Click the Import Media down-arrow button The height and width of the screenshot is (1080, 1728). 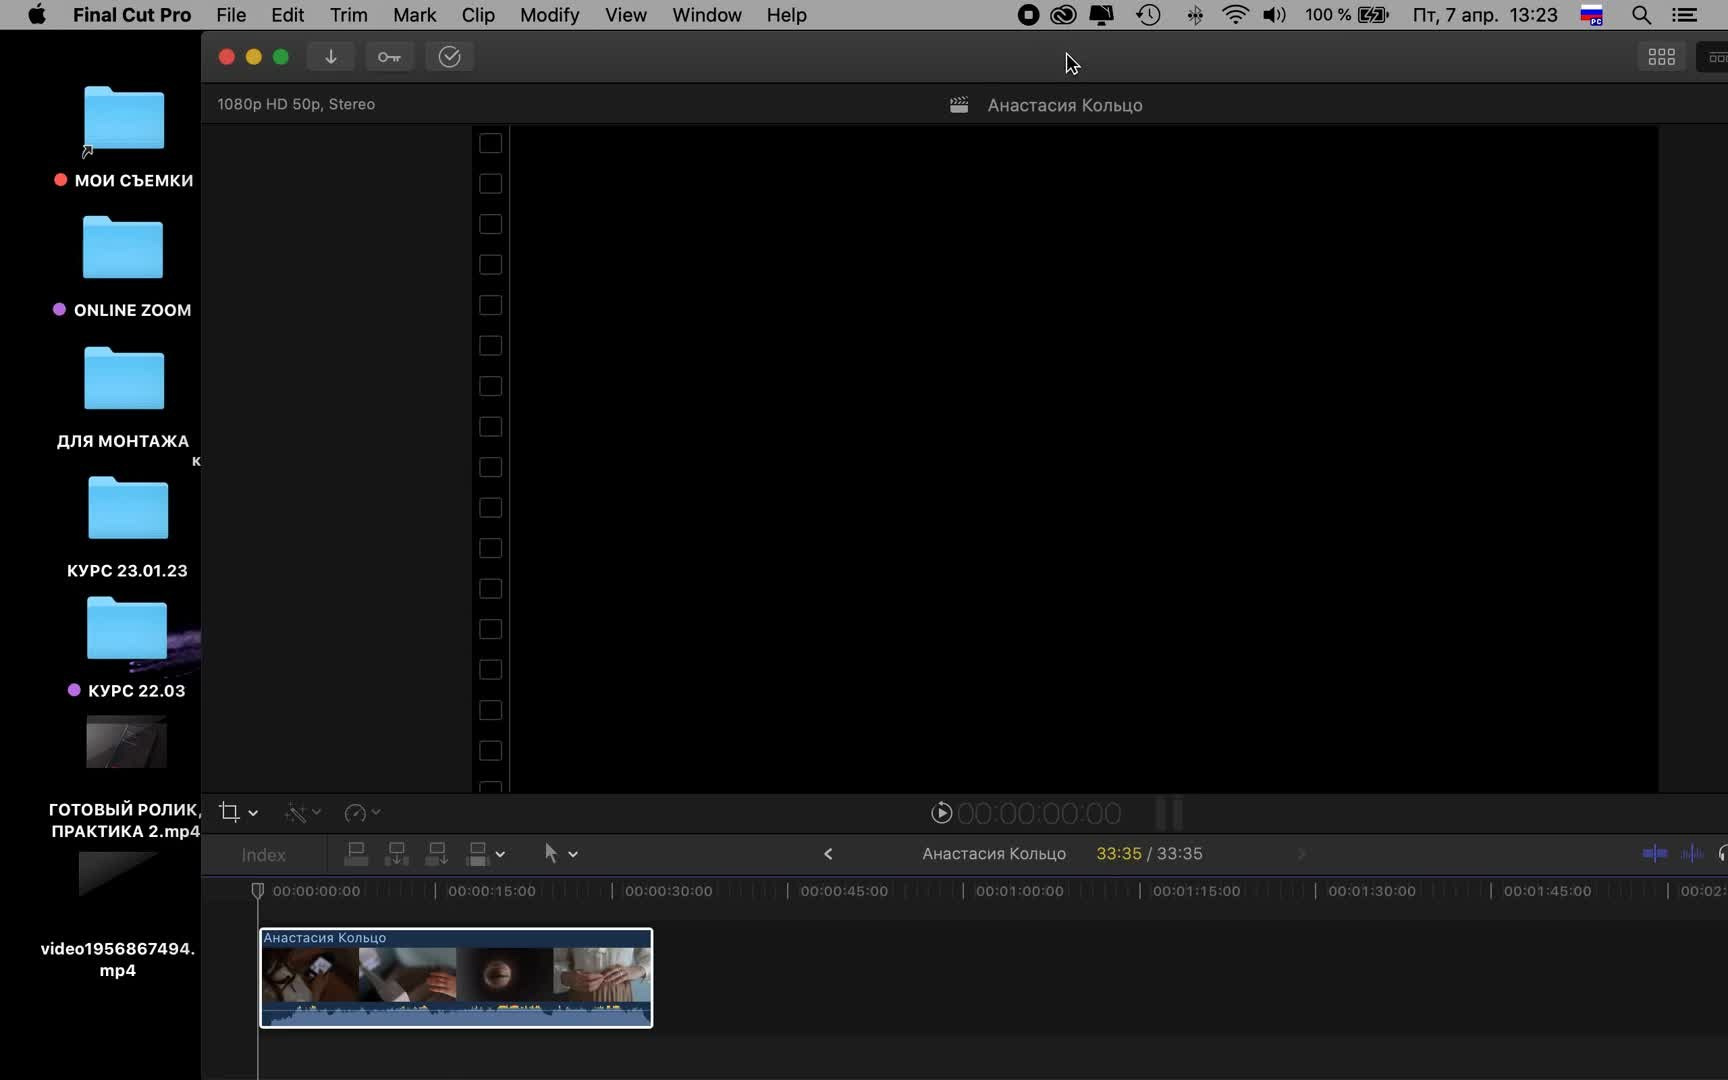click(x=331, y=57)
